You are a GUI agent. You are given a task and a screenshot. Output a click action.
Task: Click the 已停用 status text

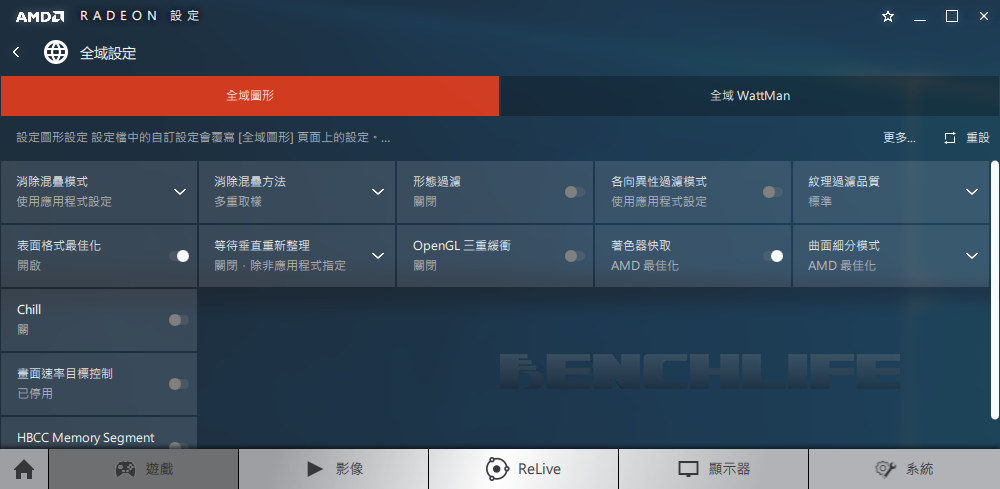34,393
